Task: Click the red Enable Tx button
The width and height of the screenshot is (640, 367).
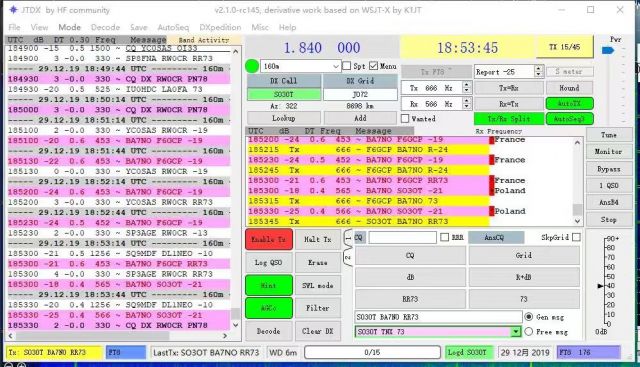Action: click(x=269, y=239)
